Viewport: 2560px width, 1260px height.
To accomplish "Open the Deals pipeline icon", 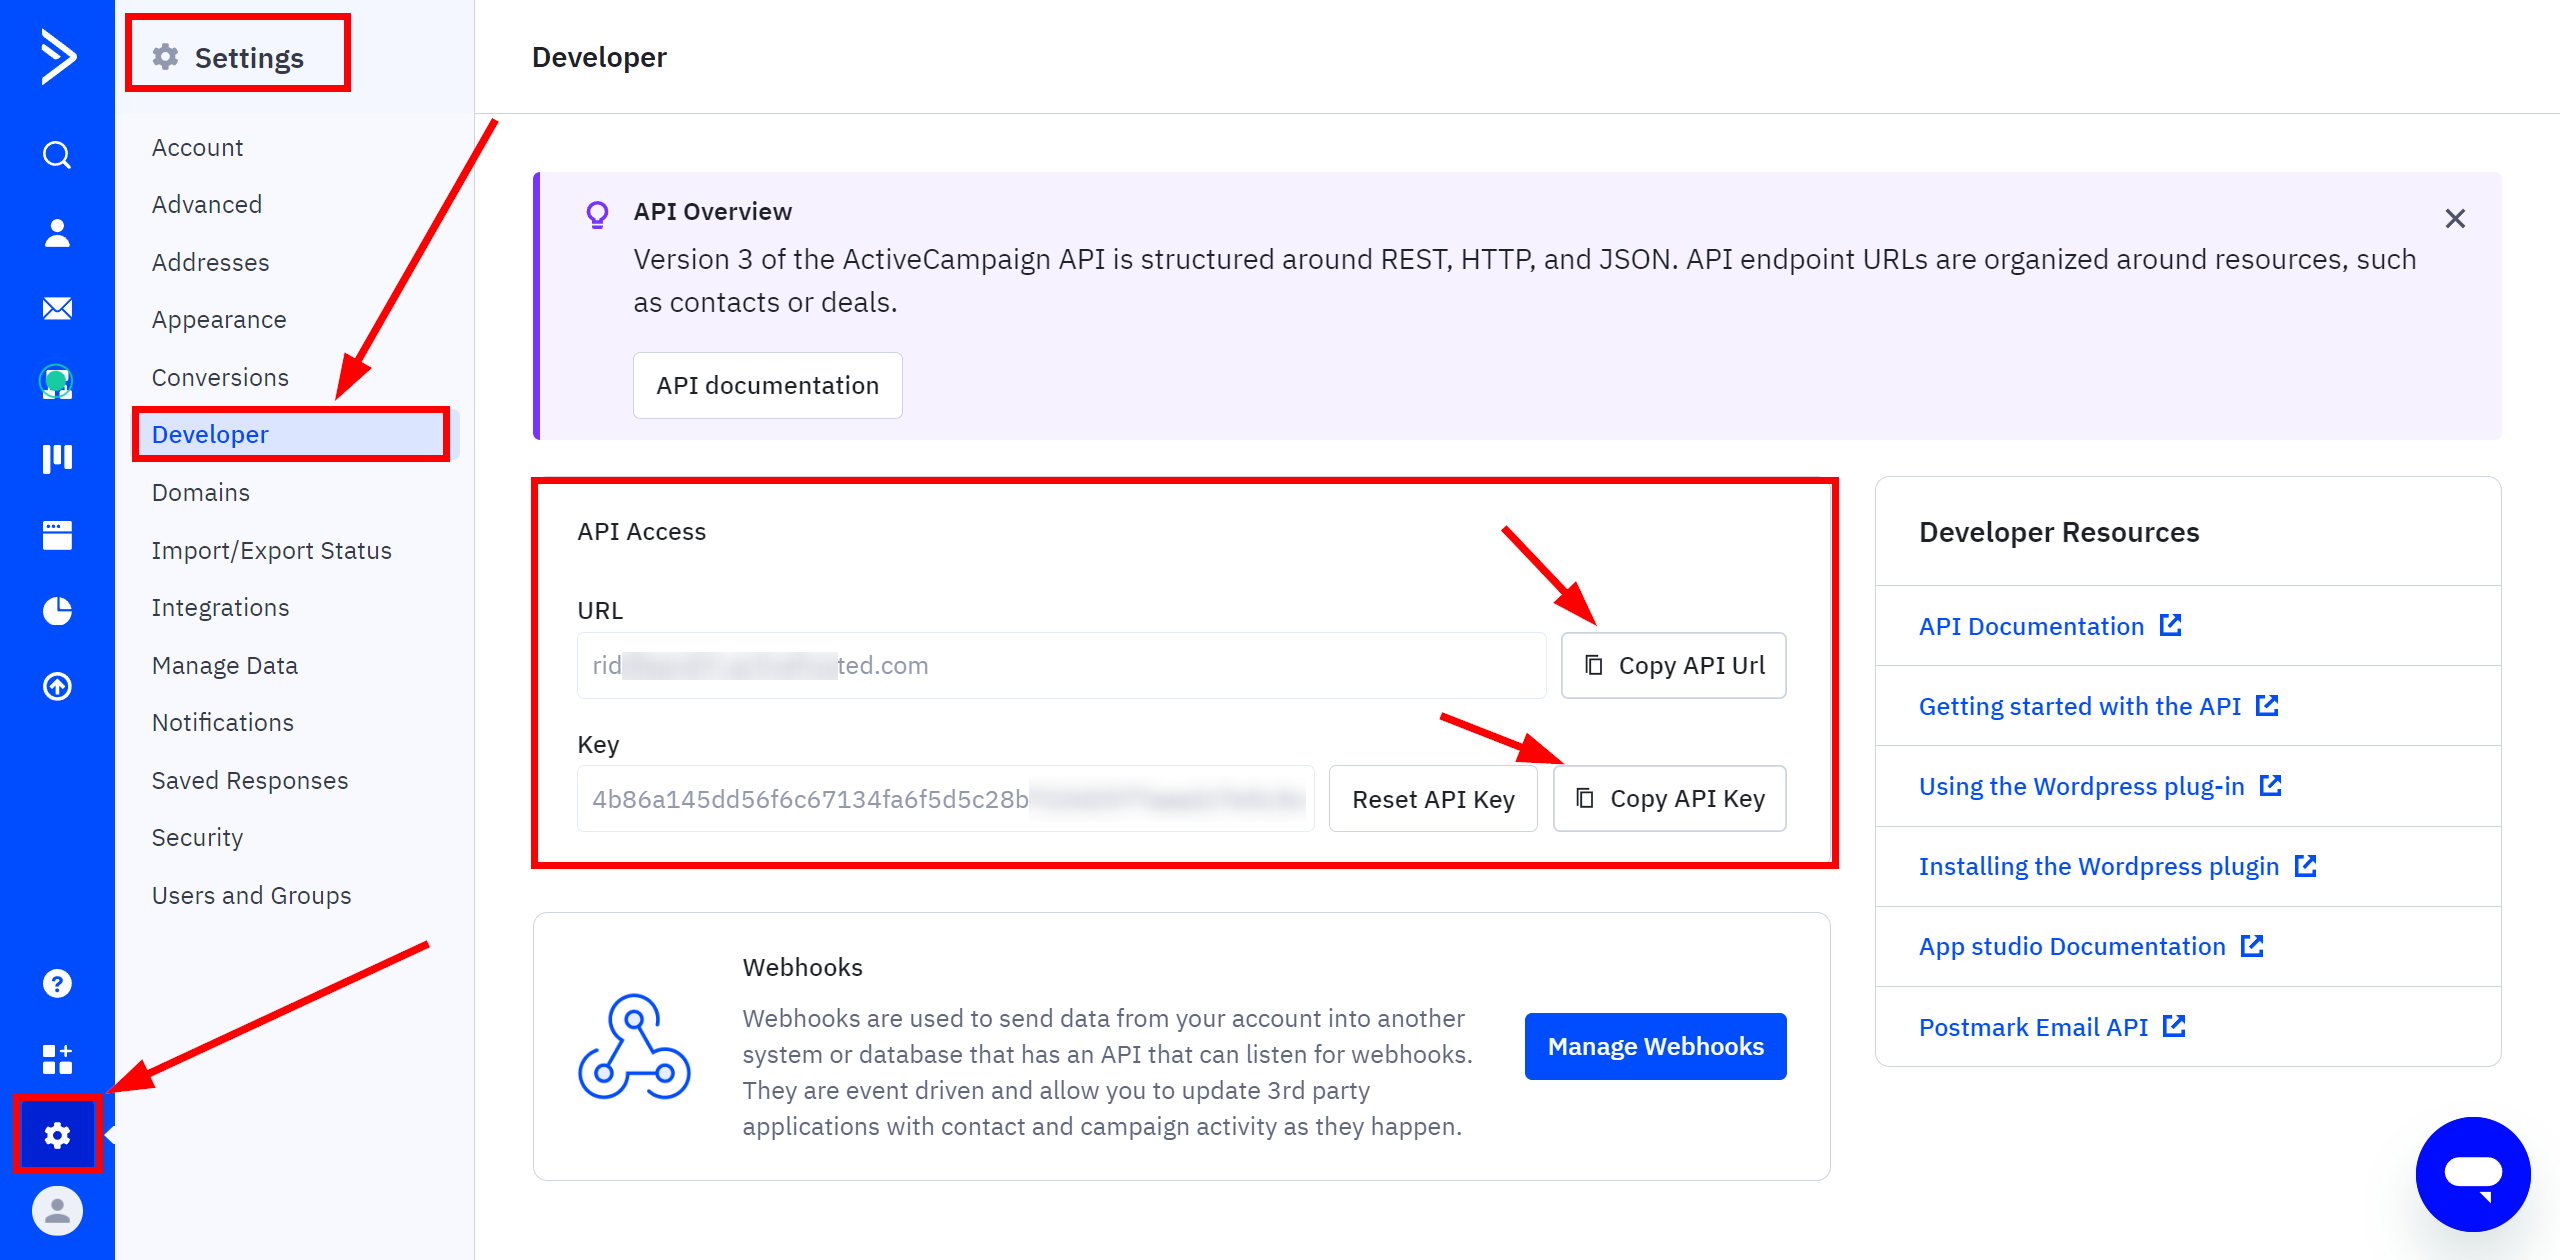I will (x=57, y=459).
